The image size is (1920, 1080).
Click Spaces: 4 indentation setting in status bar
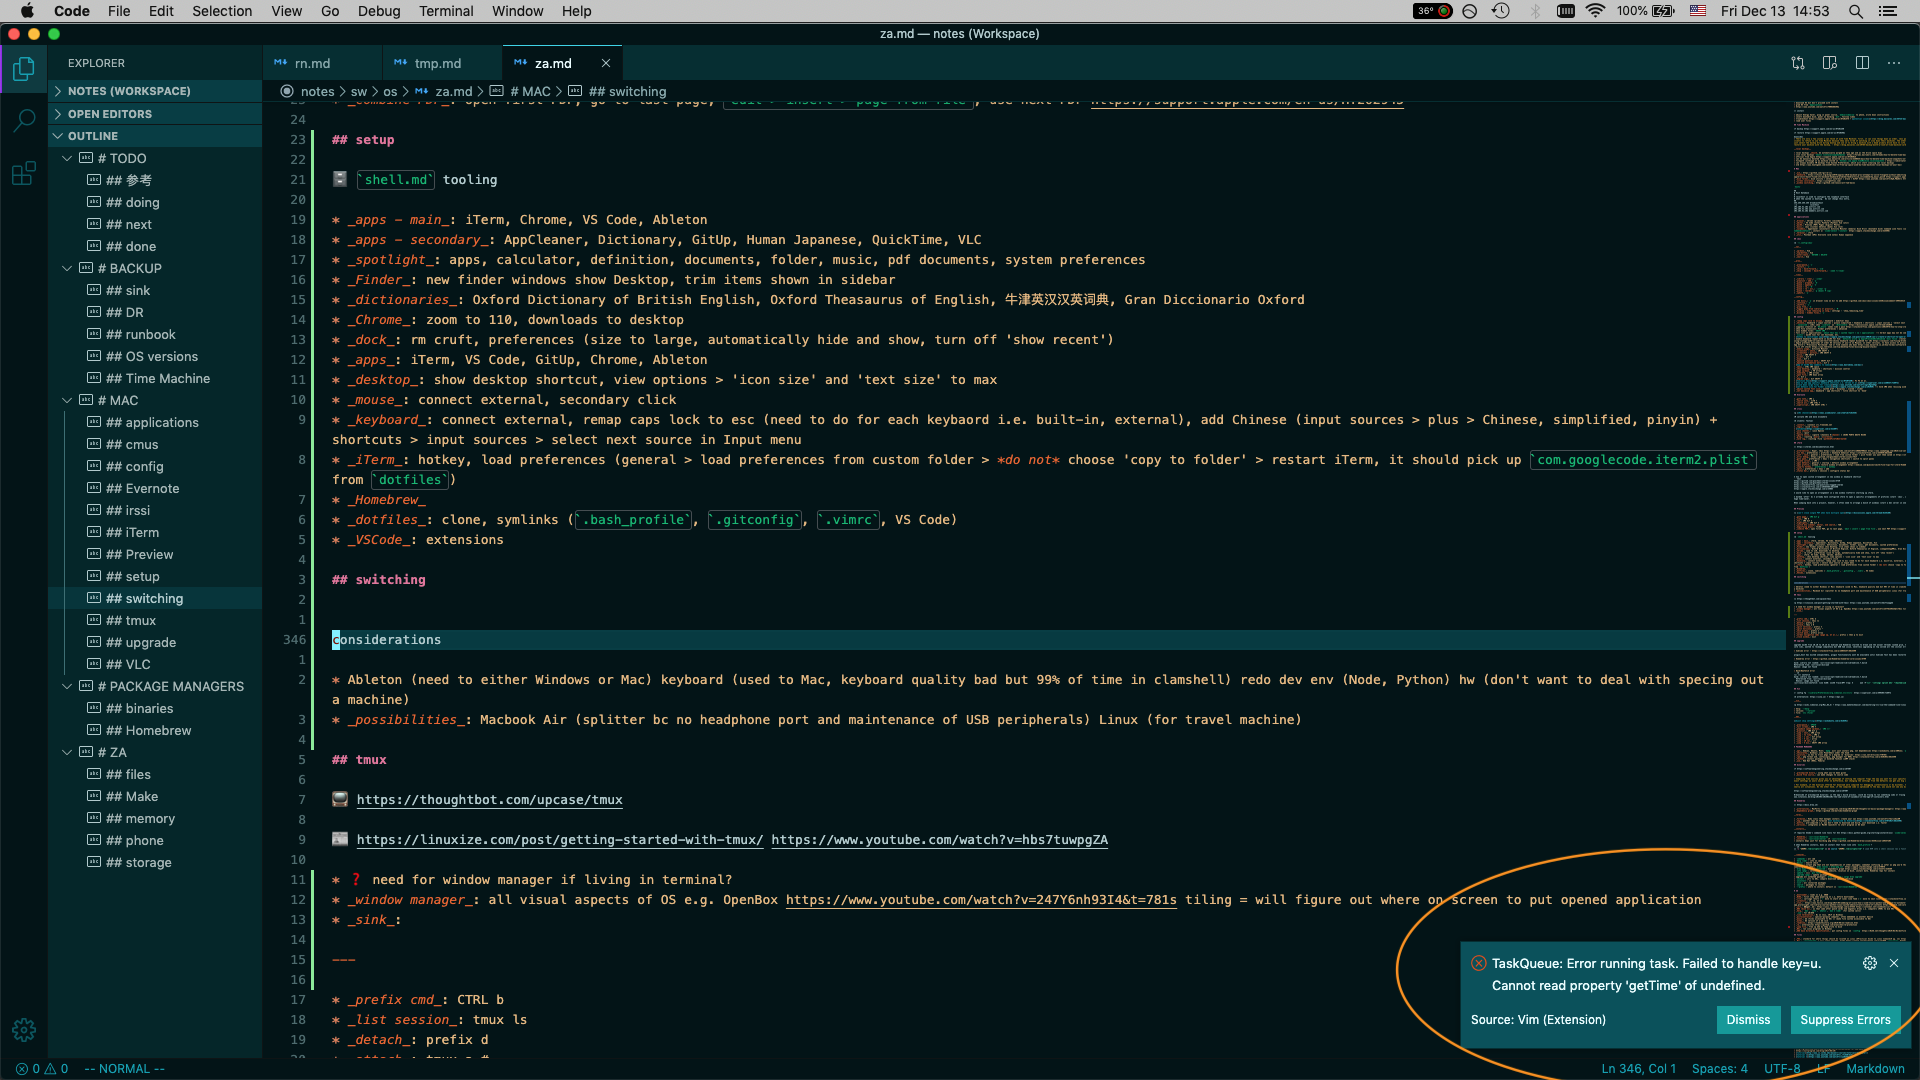tap(1719, 1068)
